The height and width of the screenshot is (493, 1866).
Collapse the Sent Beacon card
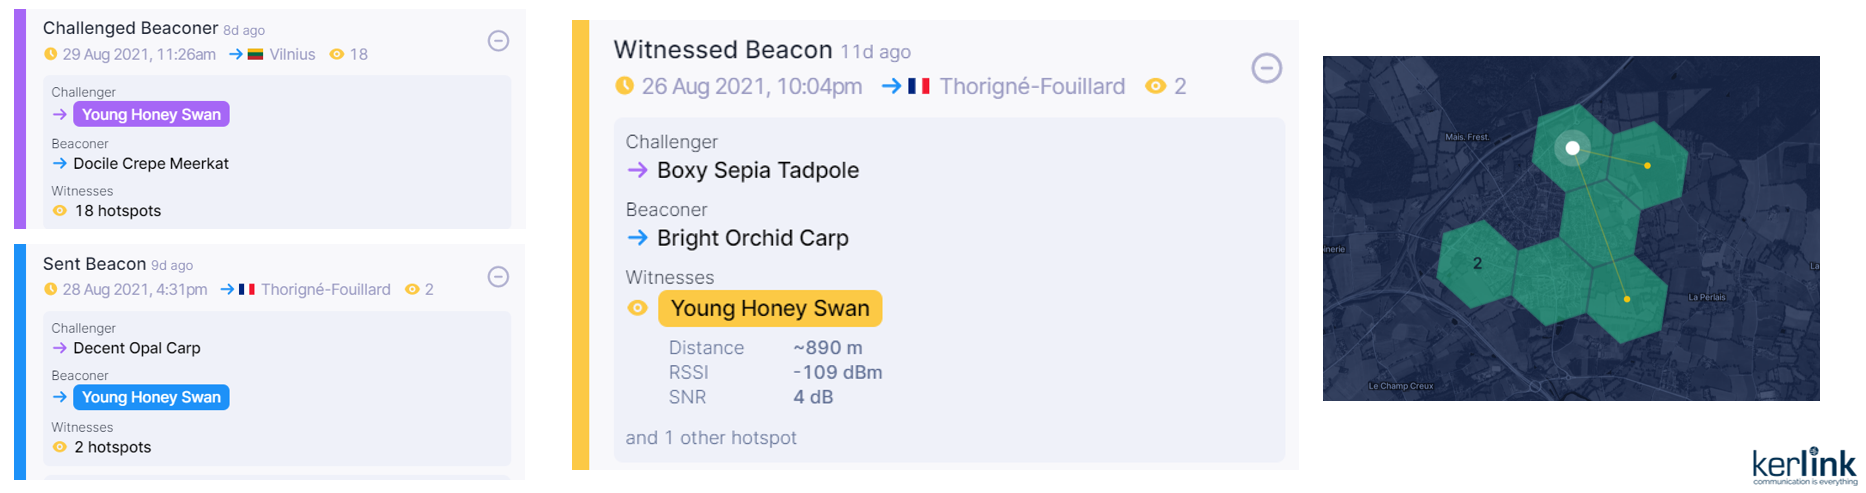coord(498,277)
